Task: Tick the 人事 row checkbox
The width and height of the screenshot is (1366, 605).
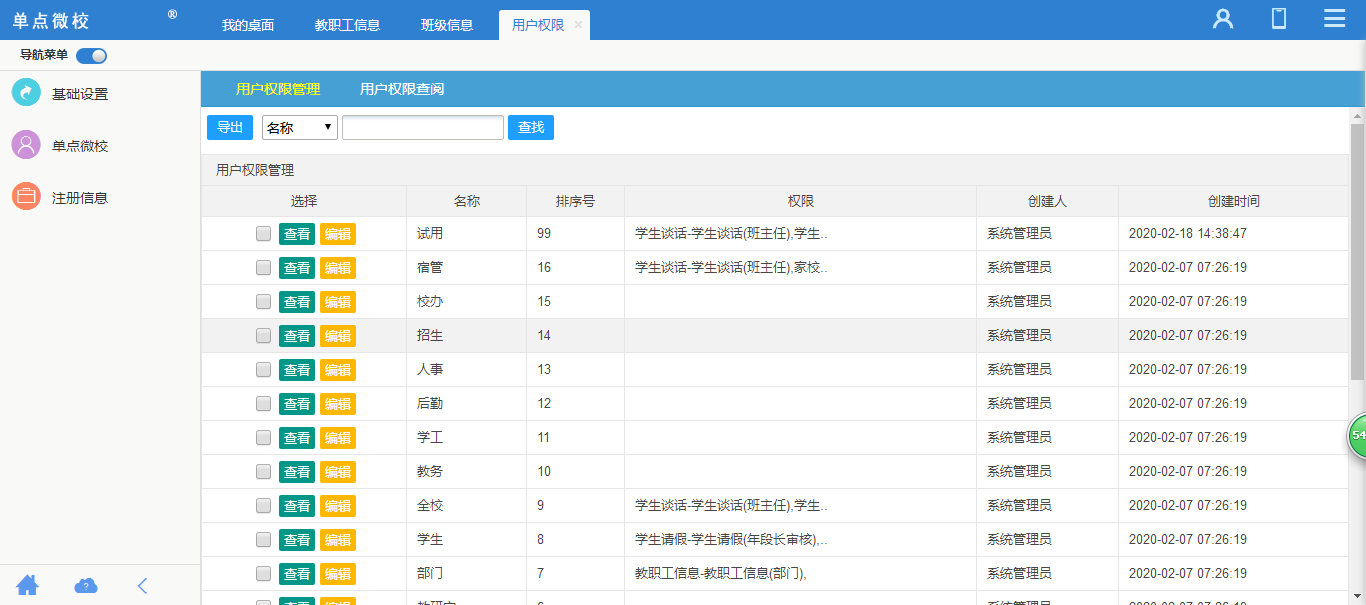Action: tap(263, 370)
